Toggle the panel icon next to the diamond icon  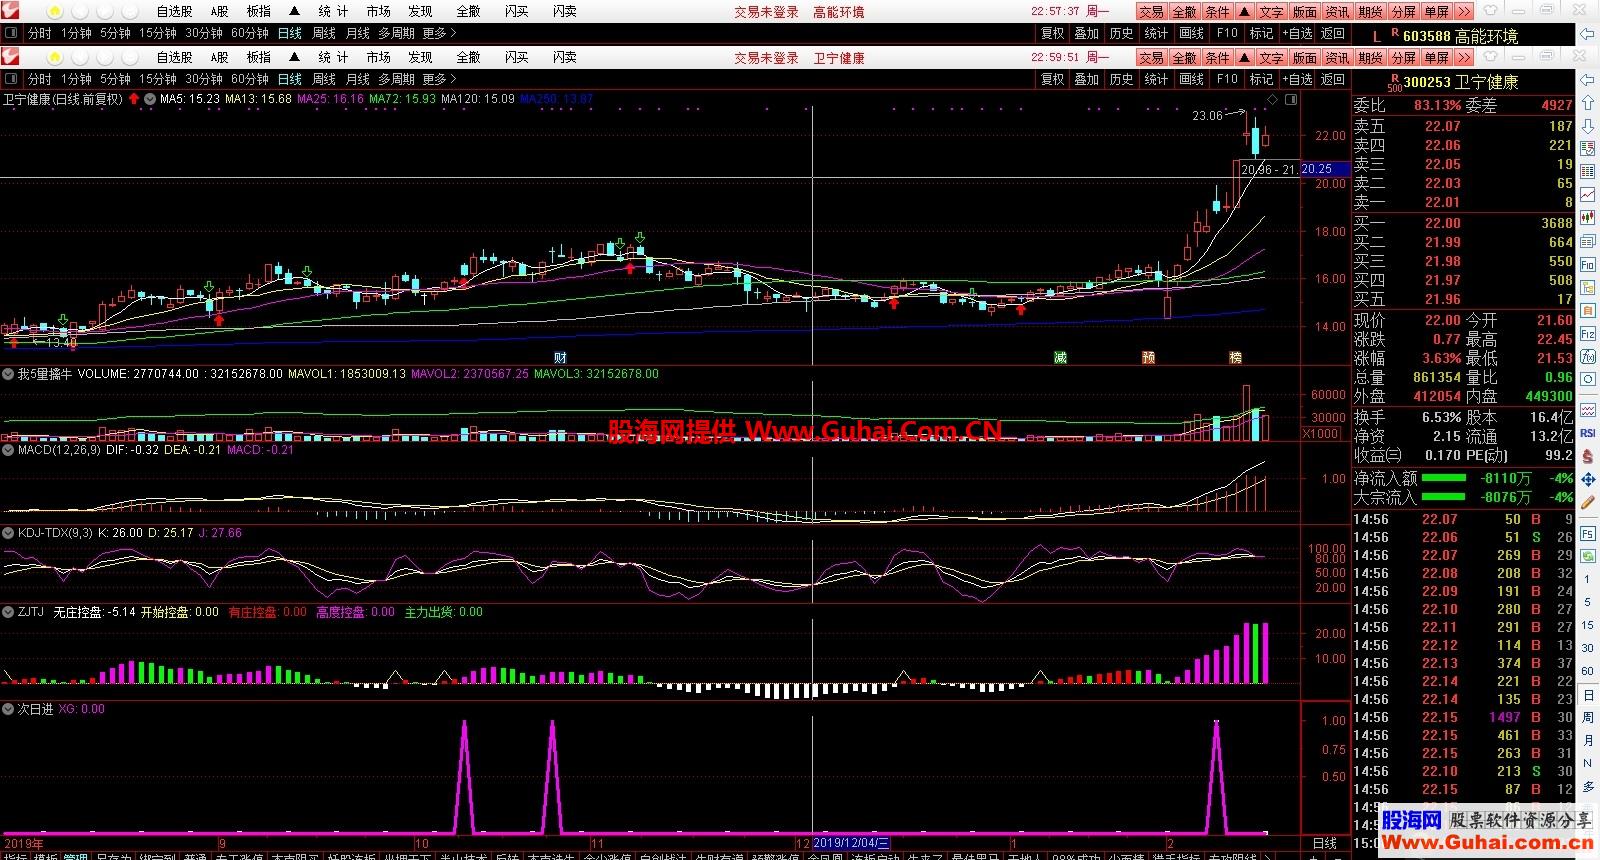[1292, 99]
